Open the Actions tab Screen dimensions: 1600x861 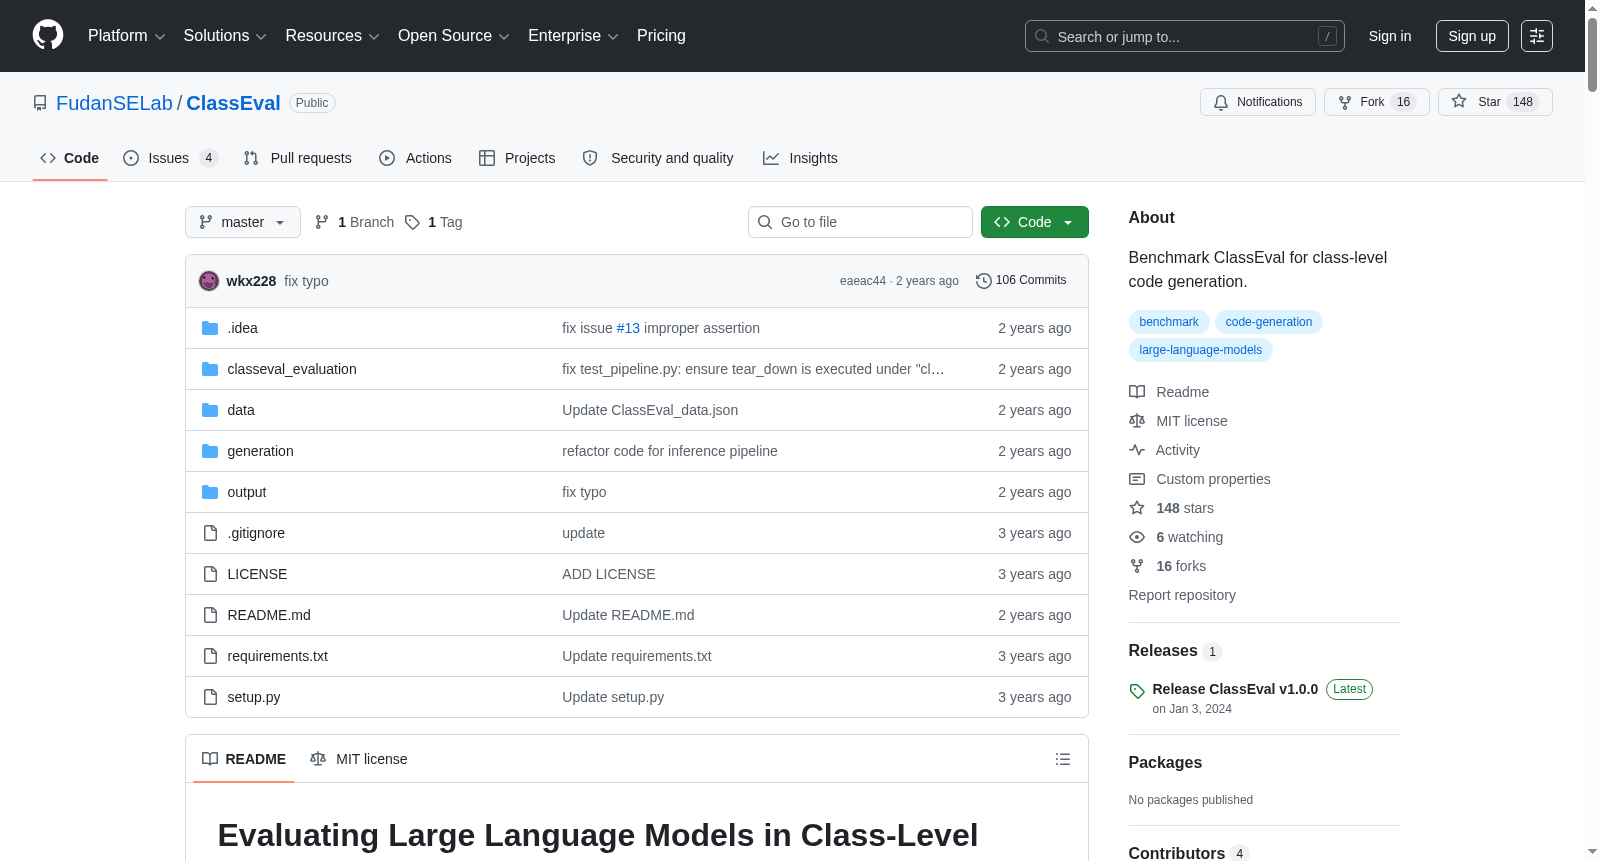click(x=416, y=158)
